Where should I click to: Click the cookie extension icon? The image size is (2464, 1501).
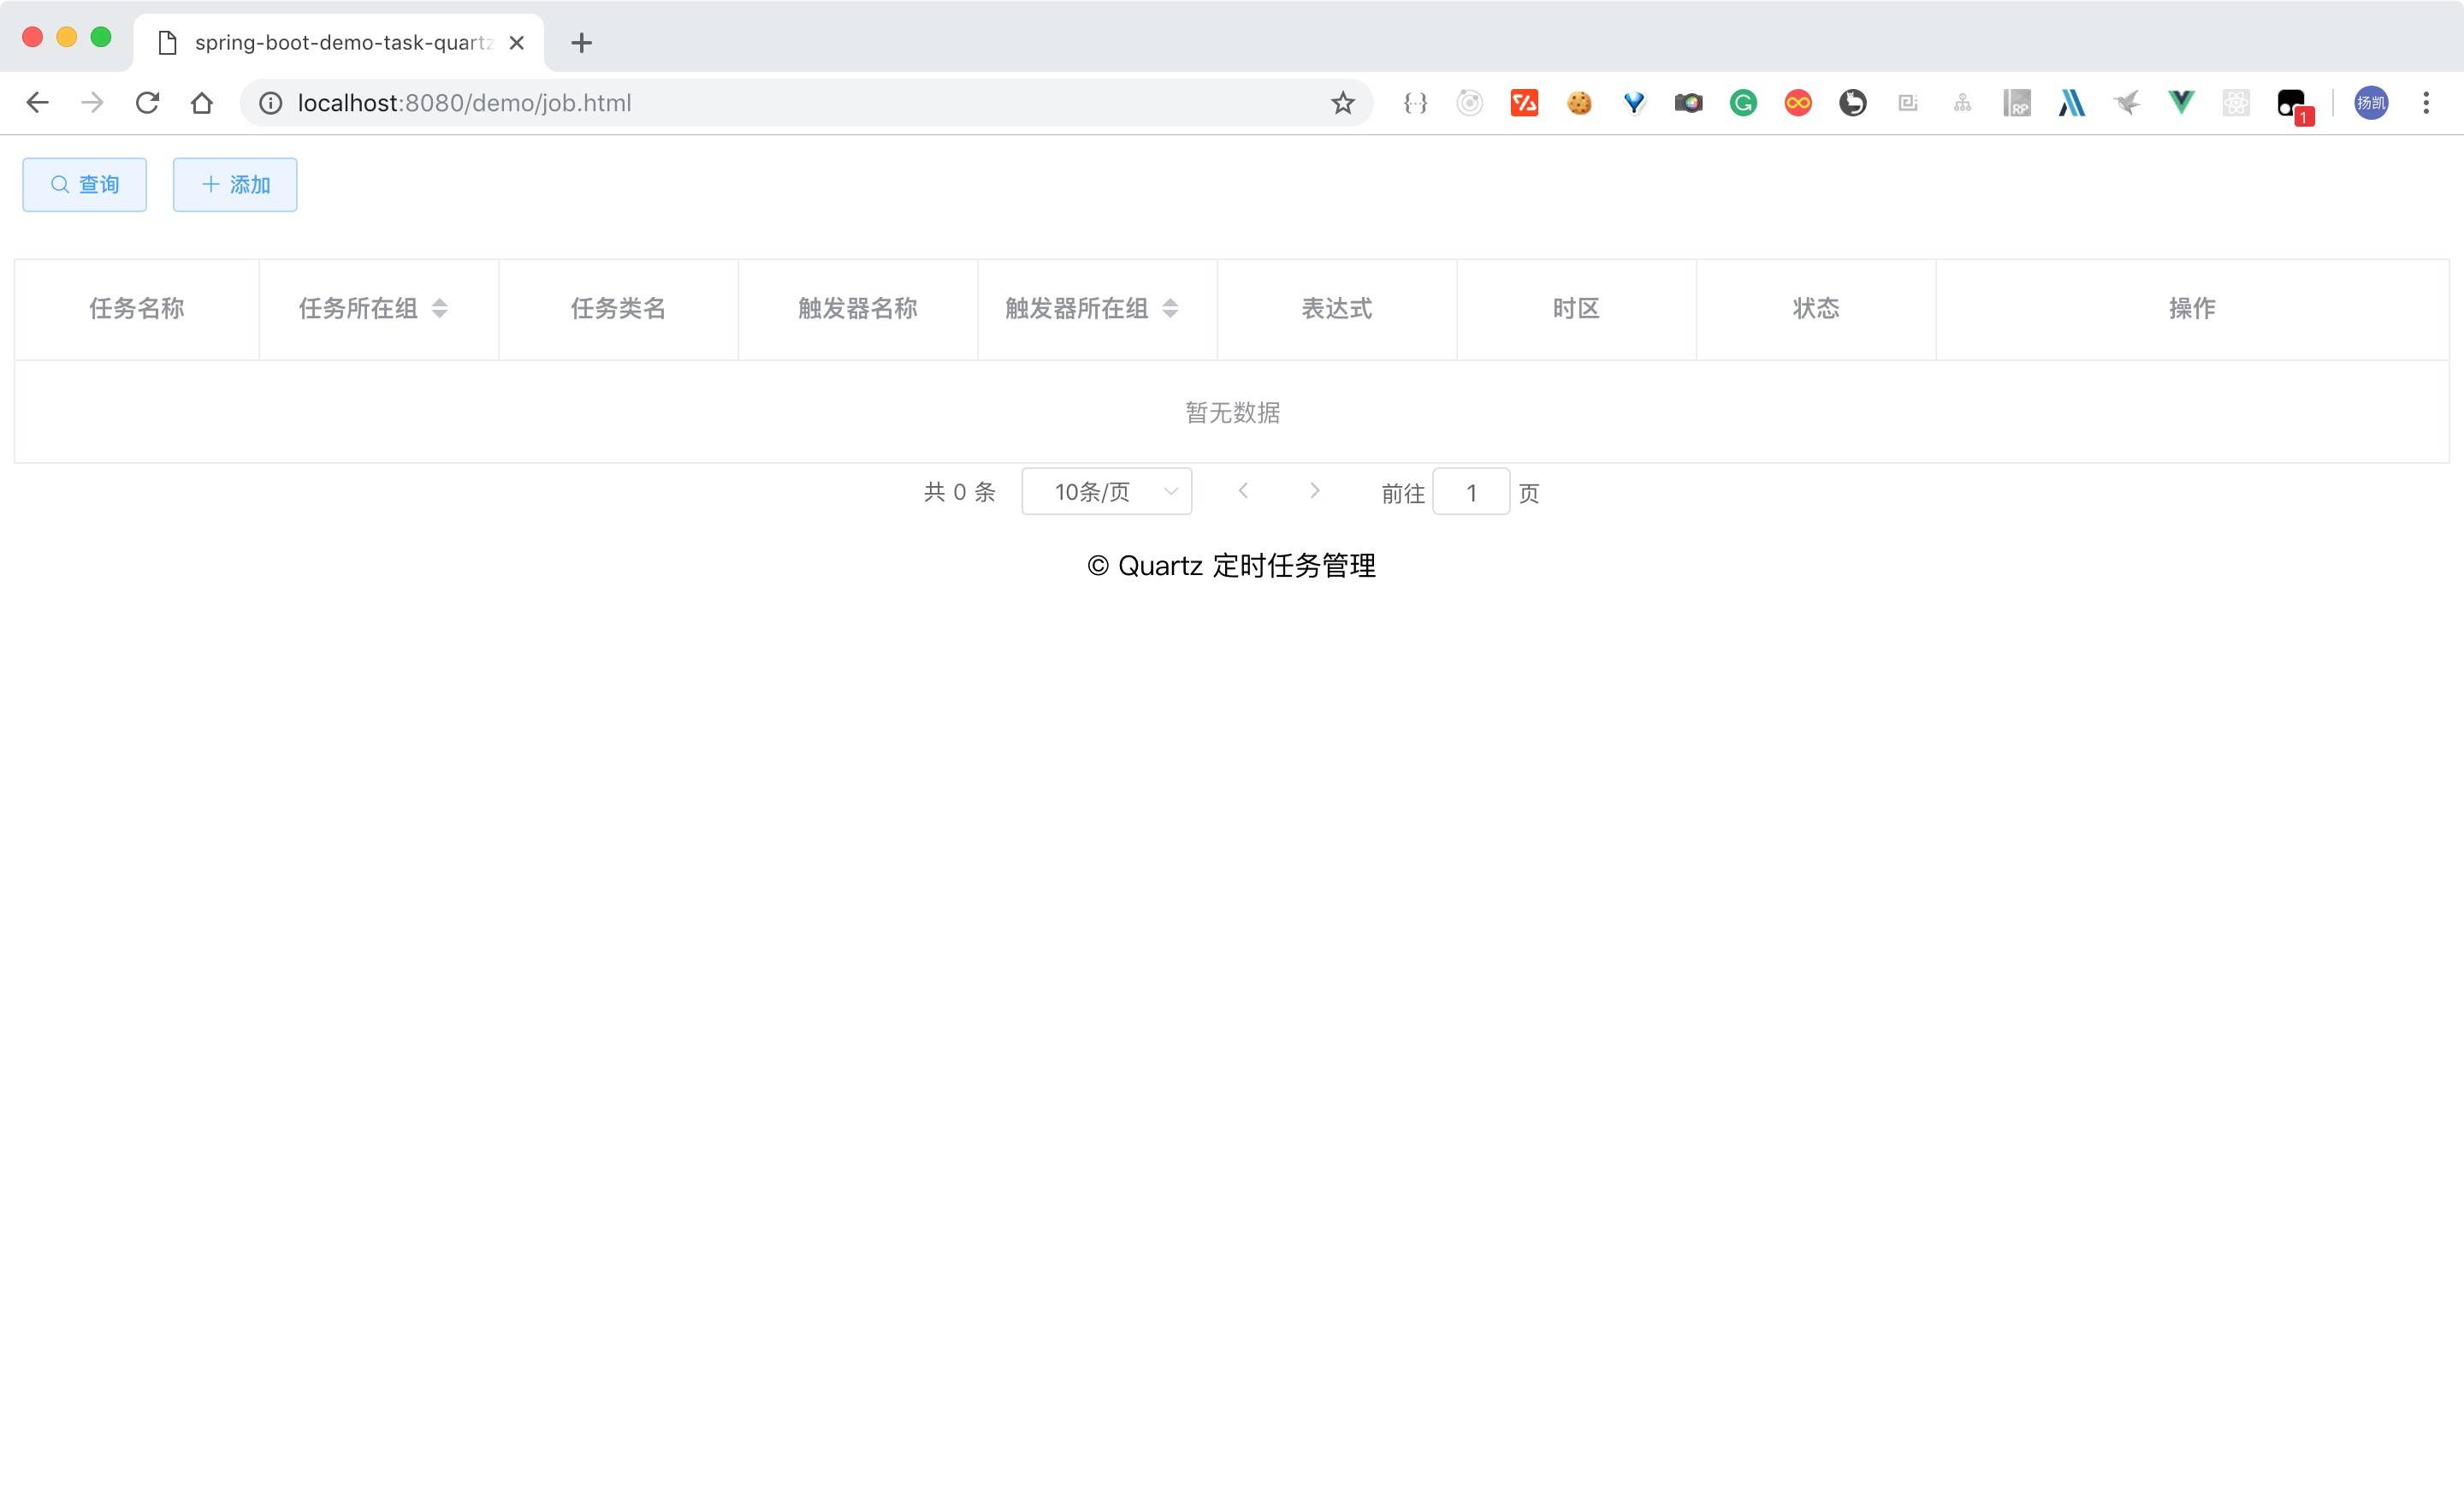[x=1579, y=103]
